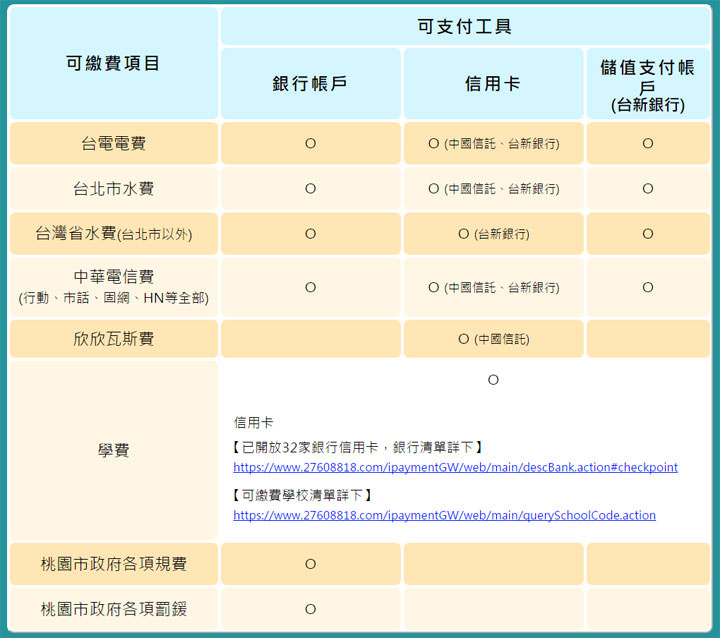
Task: Click the bank account circle for 桃園市政府各項罰鍰
Action: pos(310,608)
